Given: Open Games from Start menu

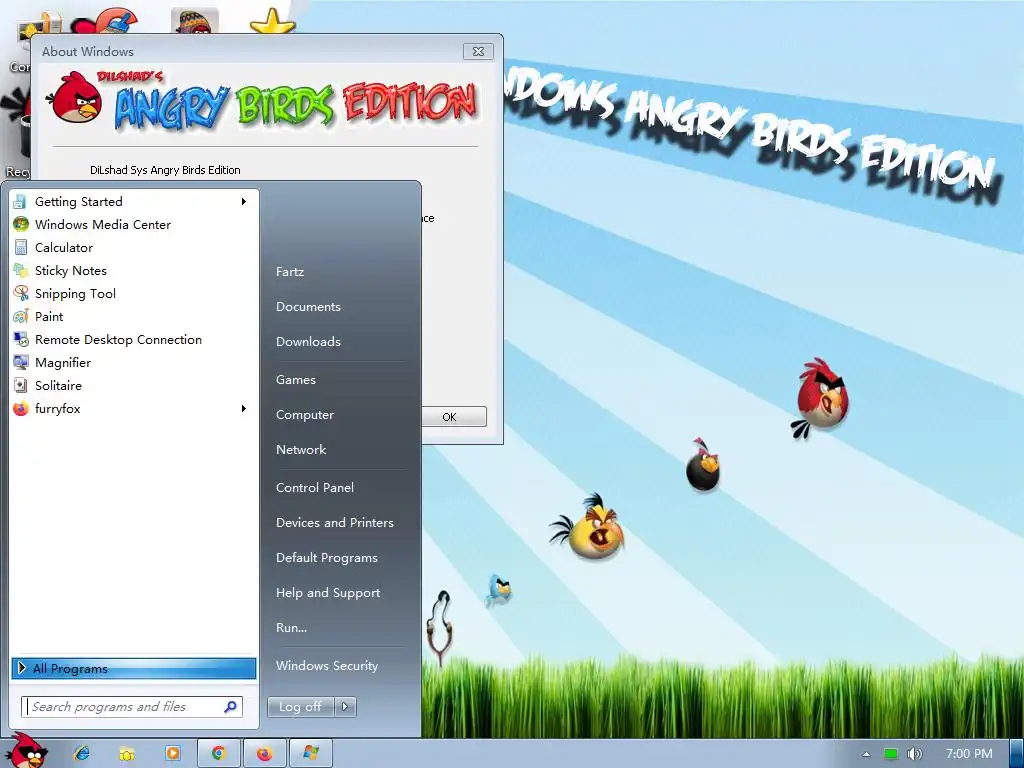Looking at the screenshot, I should (296, 380).
